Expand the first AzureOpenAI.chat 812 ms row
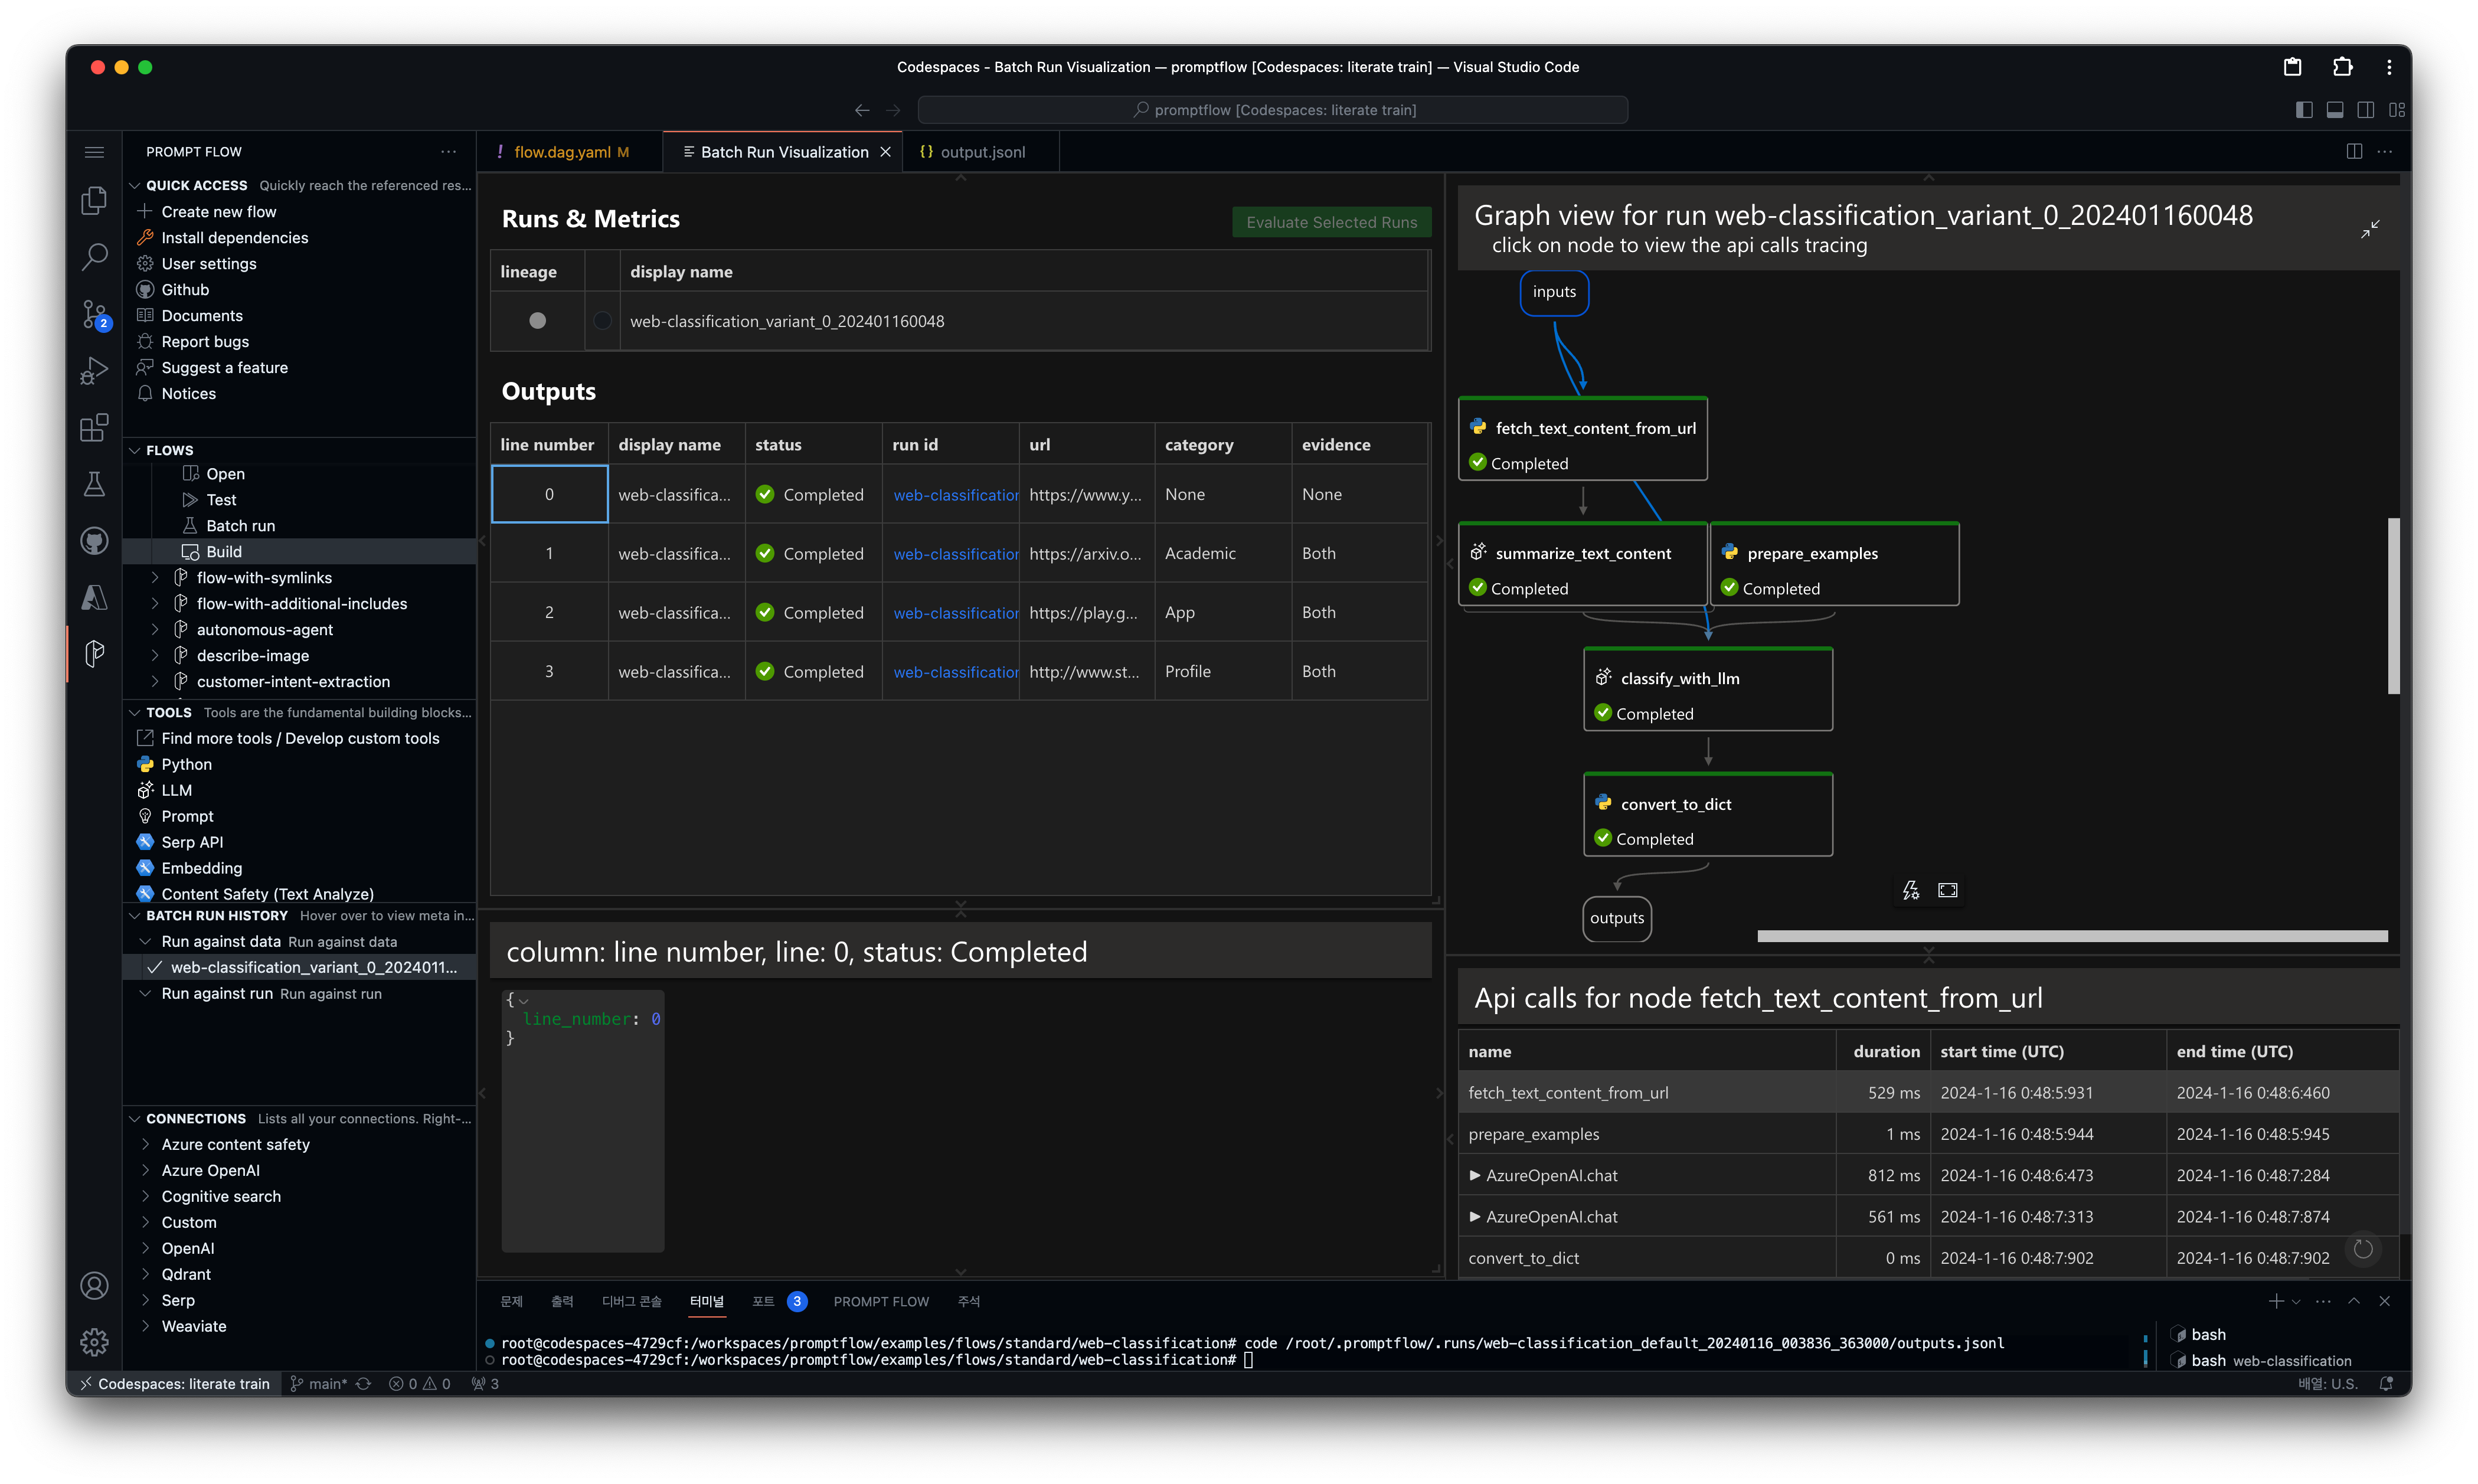The image size is (2478, 1484). coord(1474,1176)
